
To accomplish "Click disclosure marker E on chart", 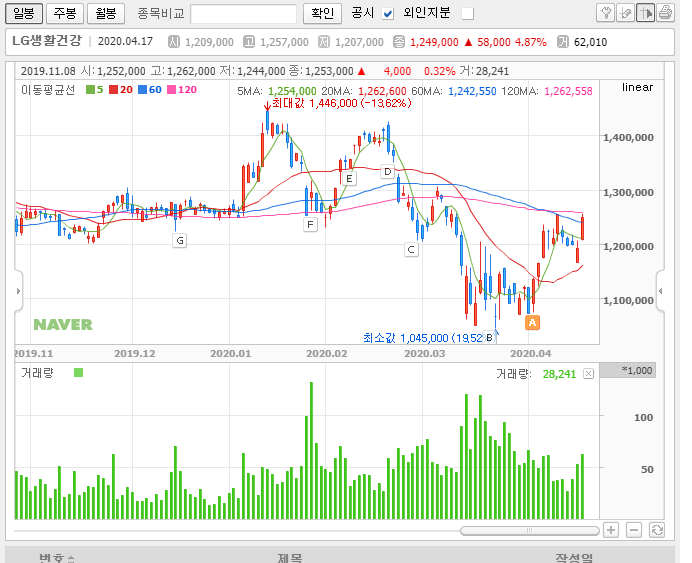I will 349,179.
